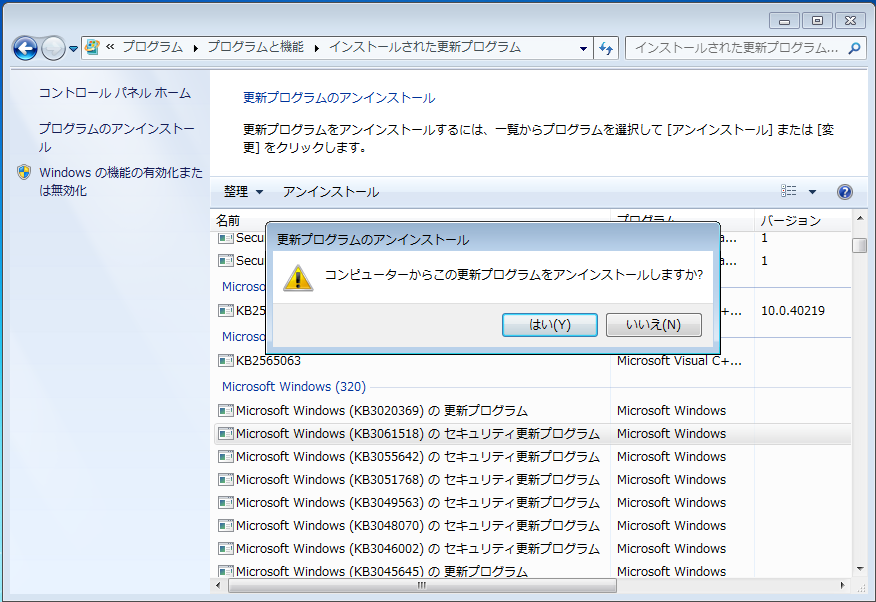Click the search box for installed updates
The width and height of the screenshot is (876, 602).
coord(735,49)
